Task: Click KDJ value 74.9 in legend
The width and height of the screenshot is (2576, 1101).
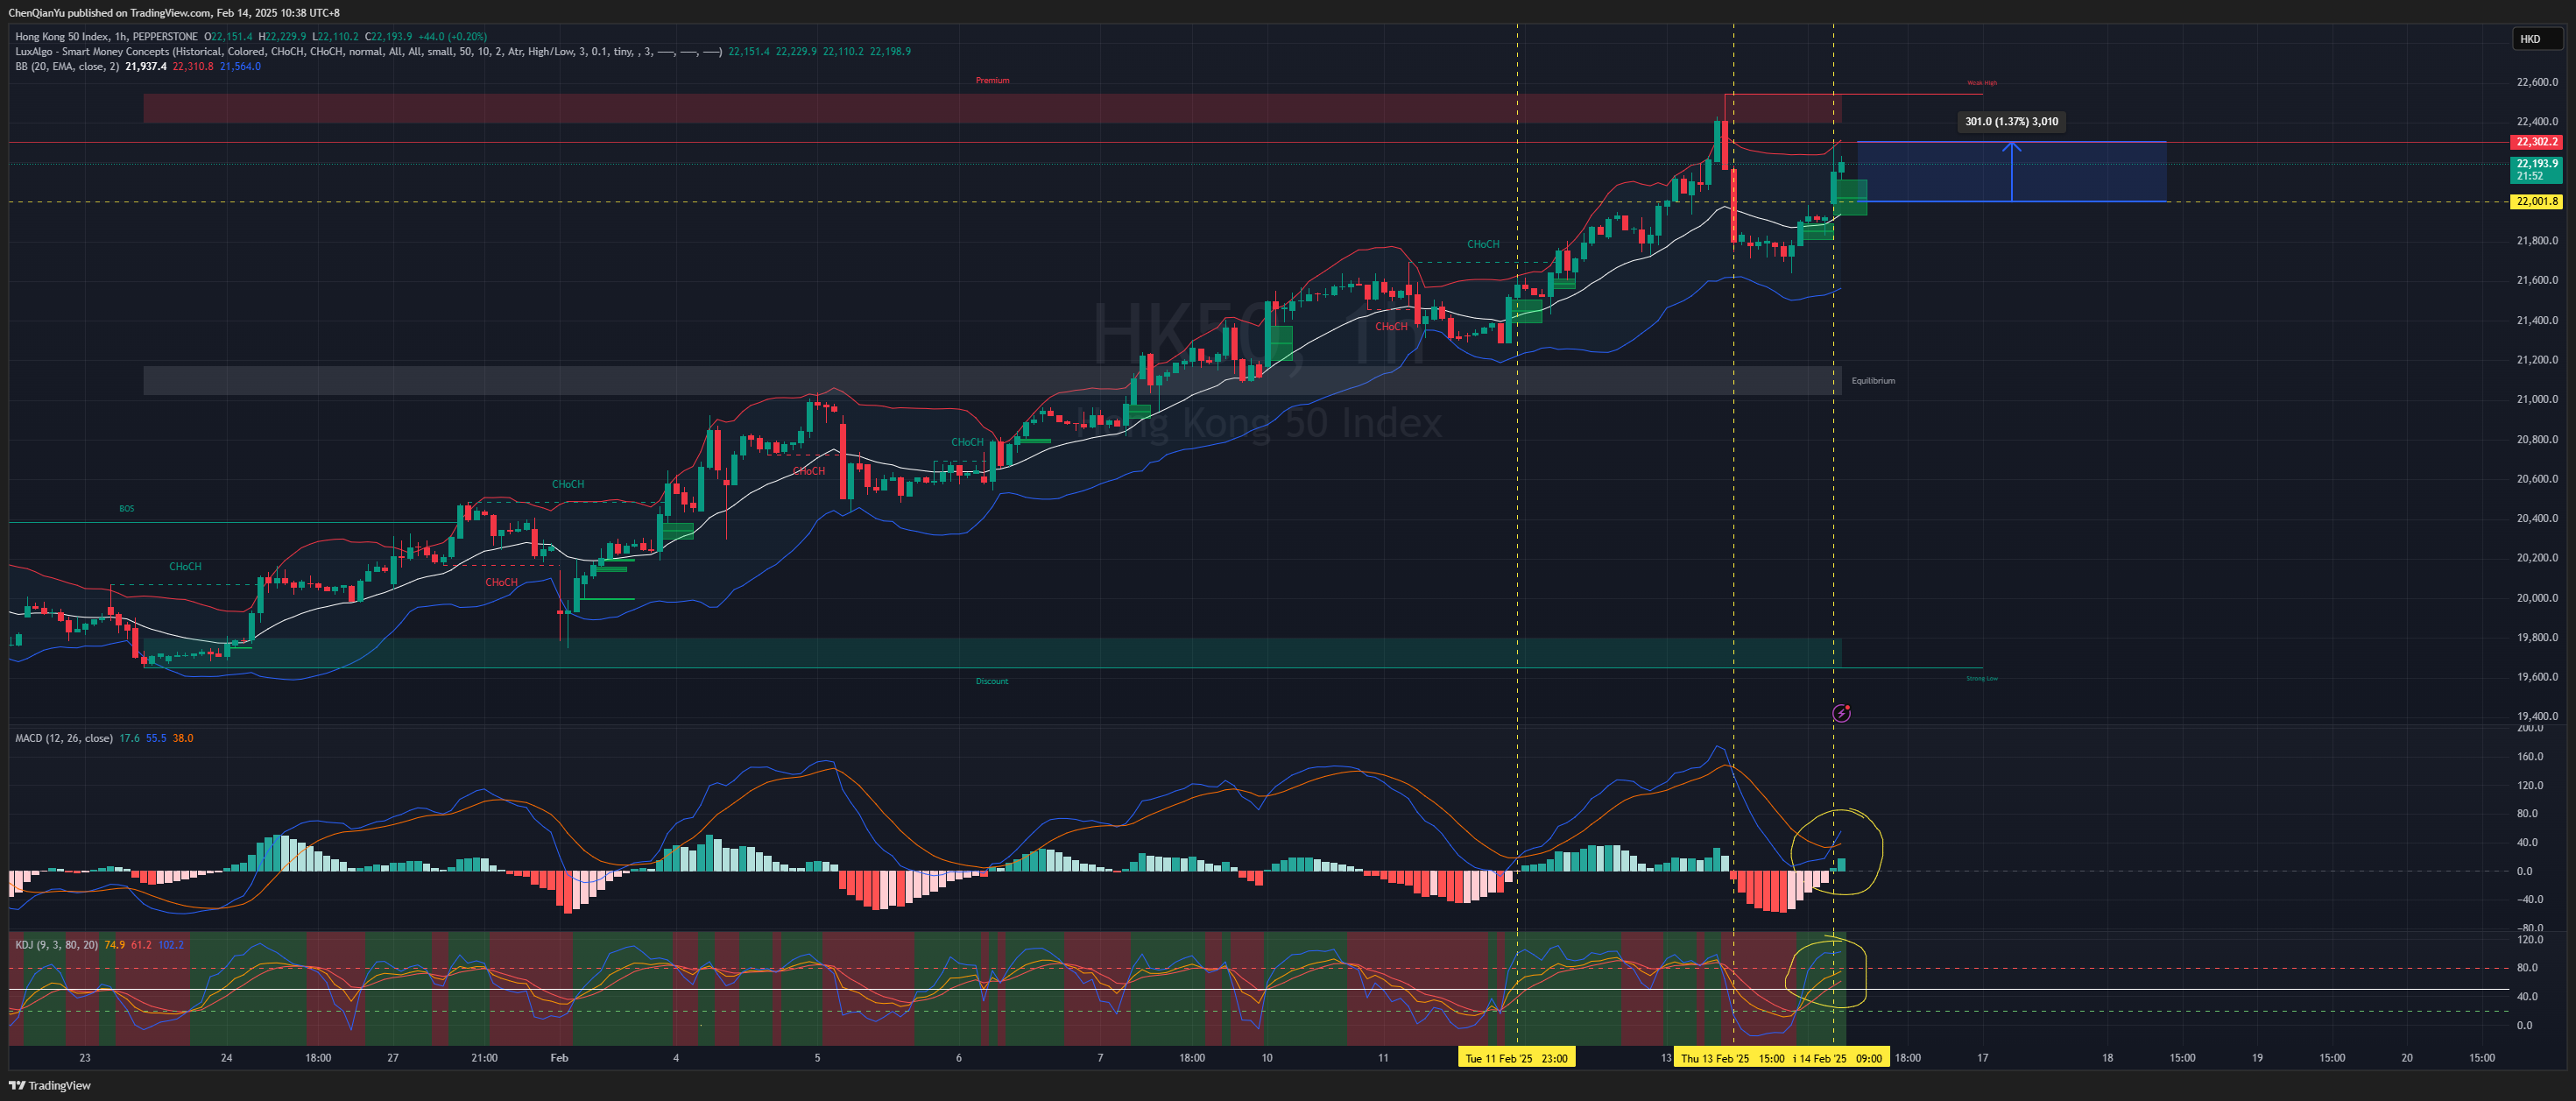Action: 115,944
